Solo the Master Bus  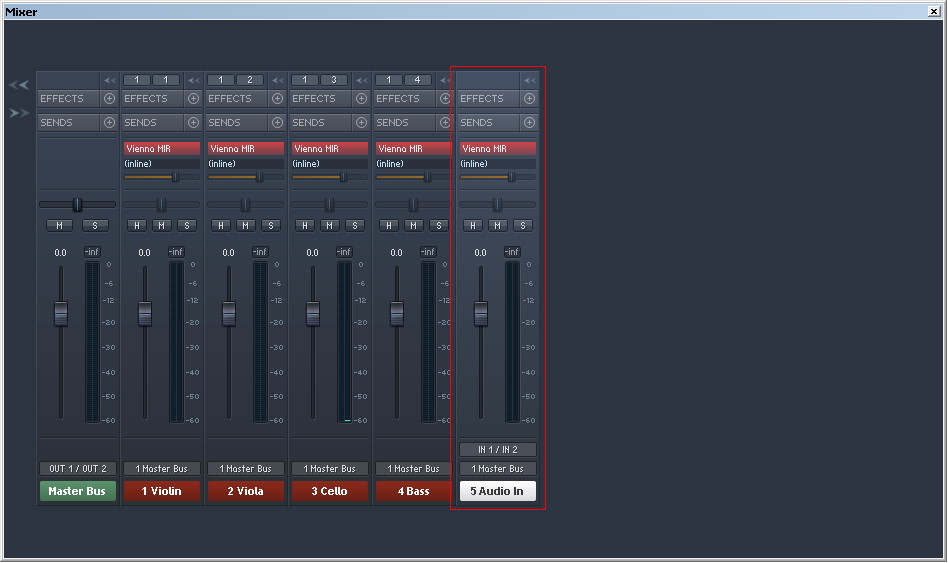[x=95, y=226]
